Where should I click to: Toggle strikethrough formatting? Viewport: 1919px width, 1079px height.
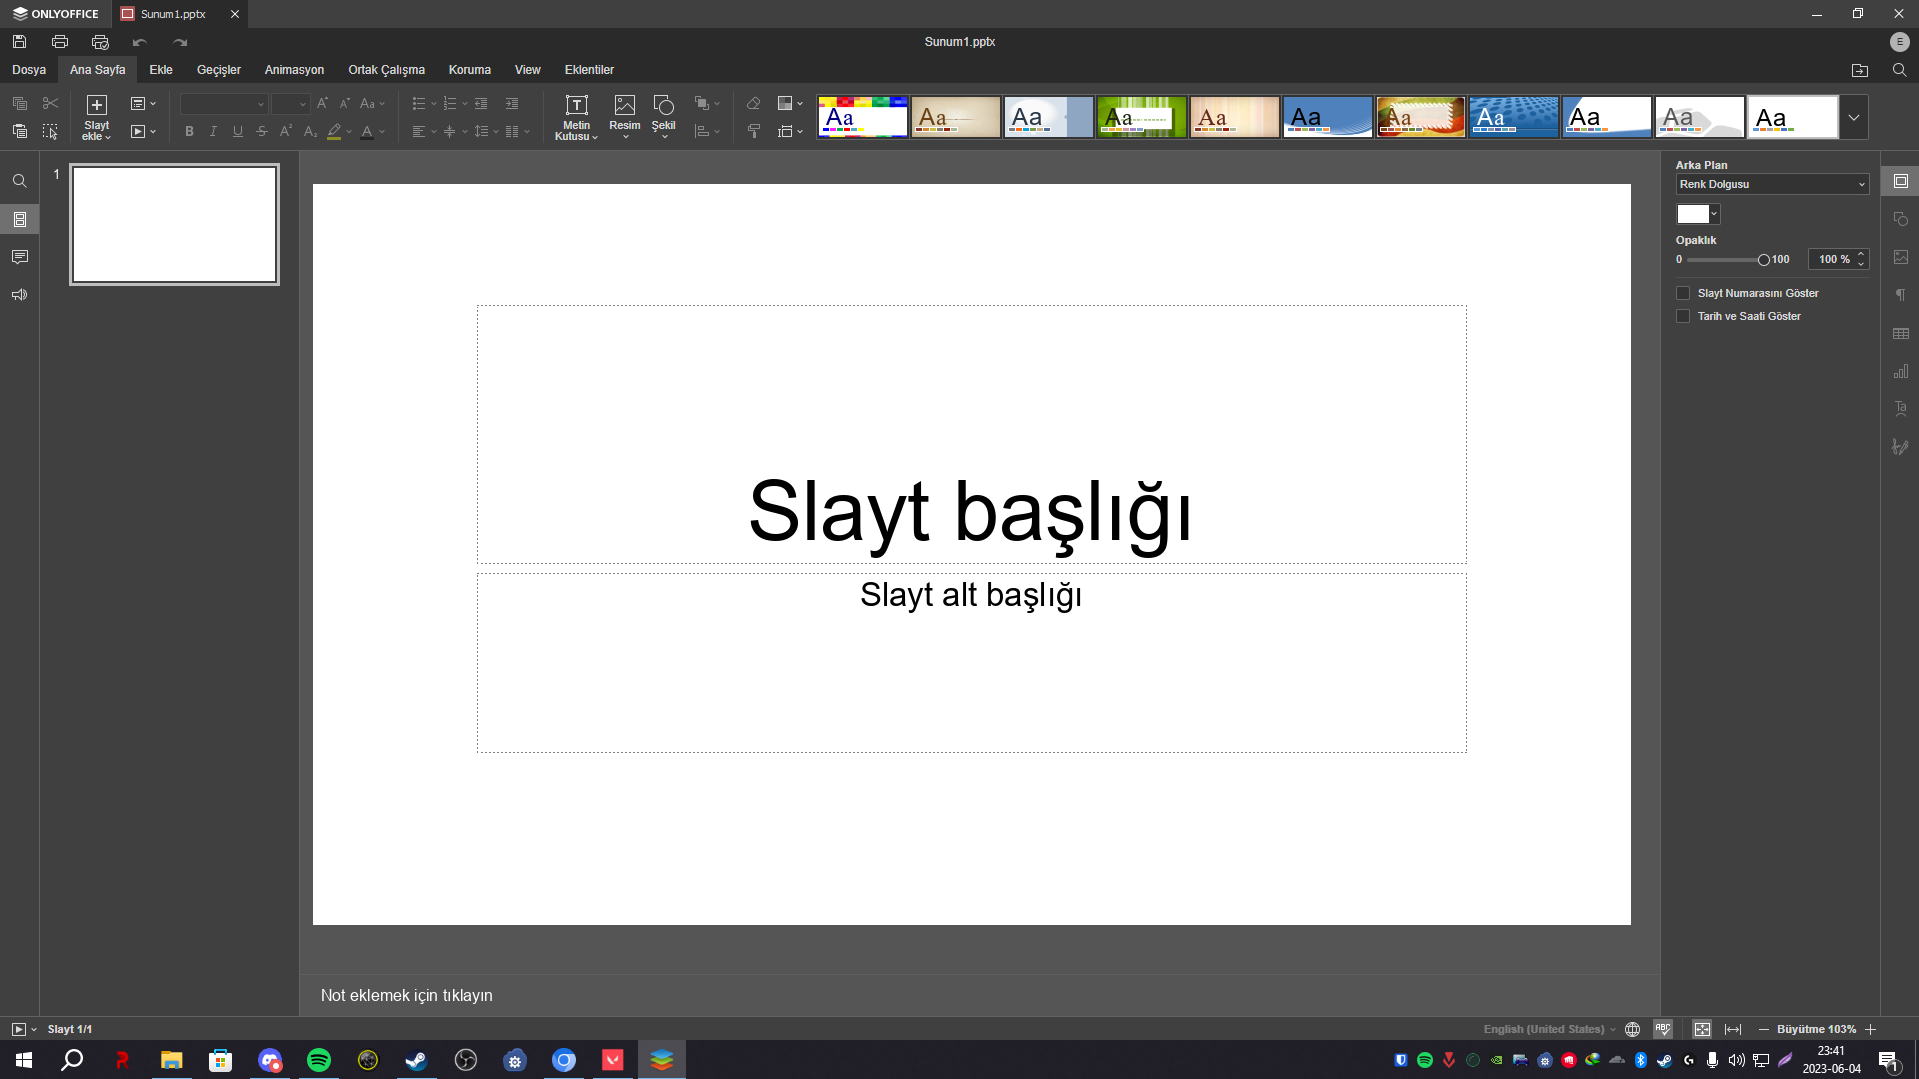point(262,131)
